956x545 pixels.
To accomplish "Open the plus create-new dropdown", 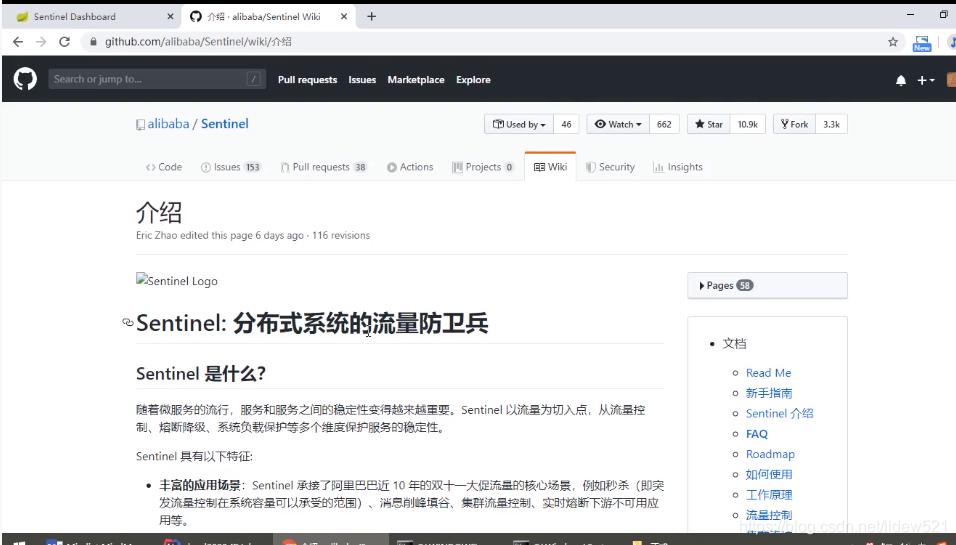I will pyautogui.click(x=926, y=80).
